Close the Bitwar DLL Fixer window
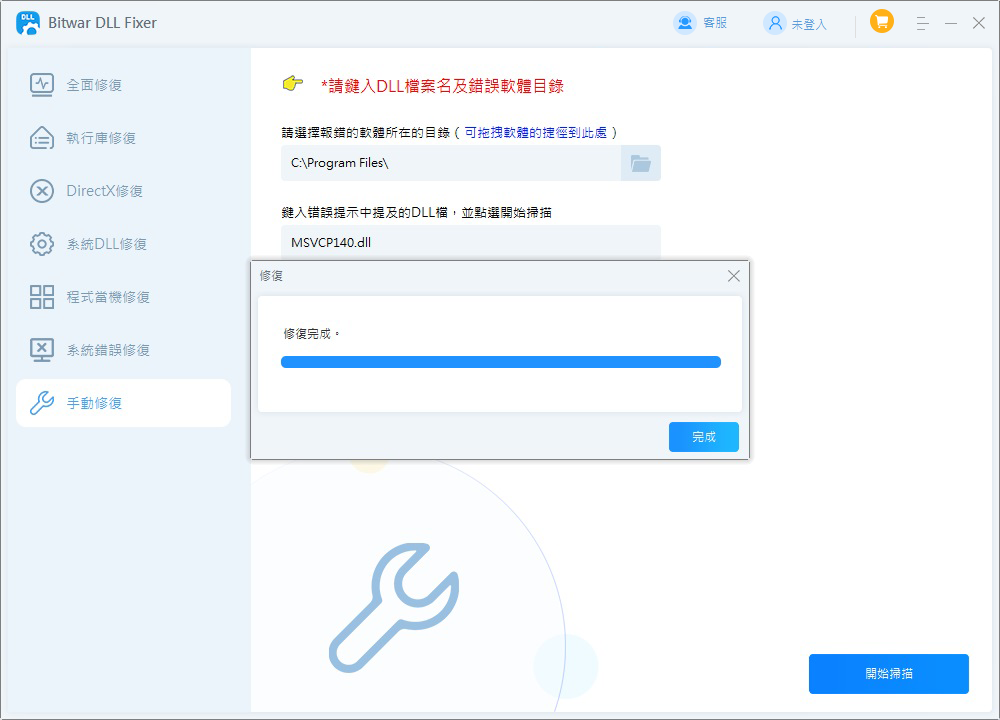 (x=979, y=23)
